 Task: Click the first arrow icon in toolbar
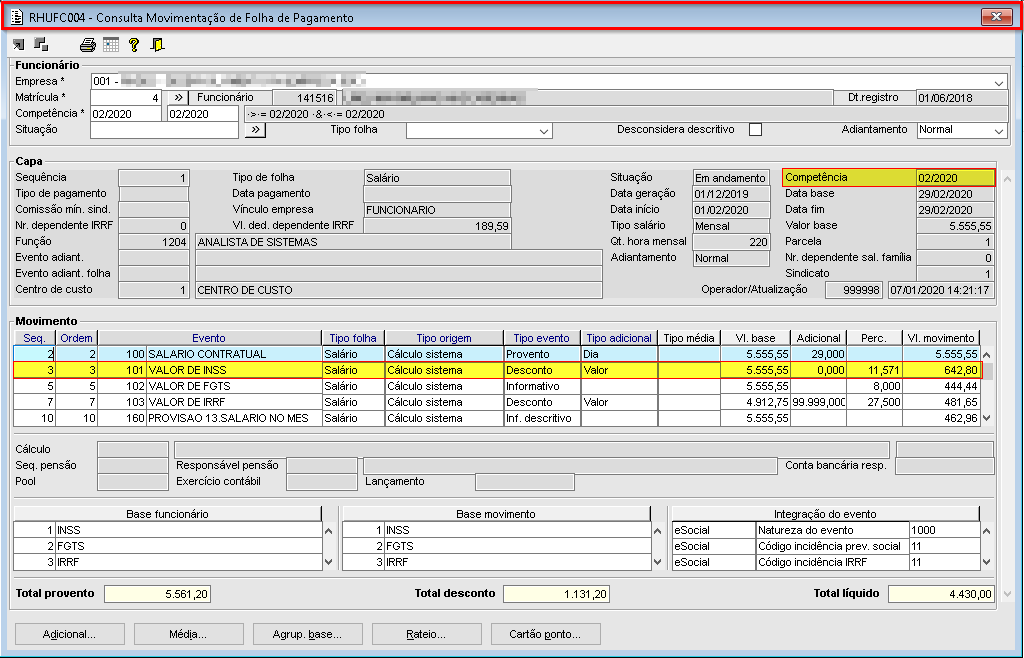coord(19,44)
